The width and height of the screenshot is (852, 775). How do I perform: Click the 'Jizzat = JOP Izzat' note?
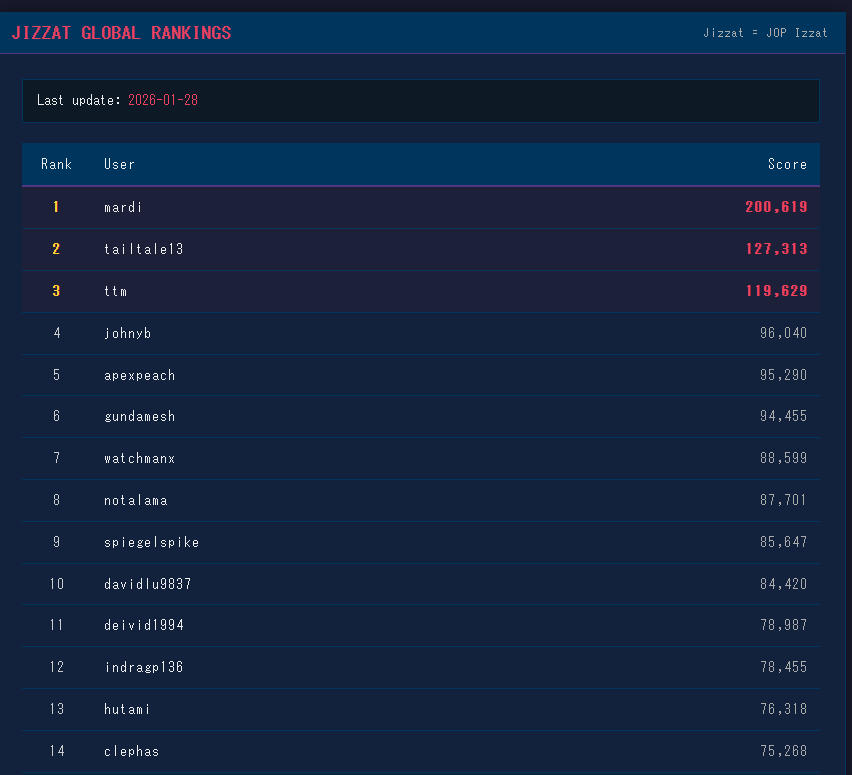coord(765,33)
